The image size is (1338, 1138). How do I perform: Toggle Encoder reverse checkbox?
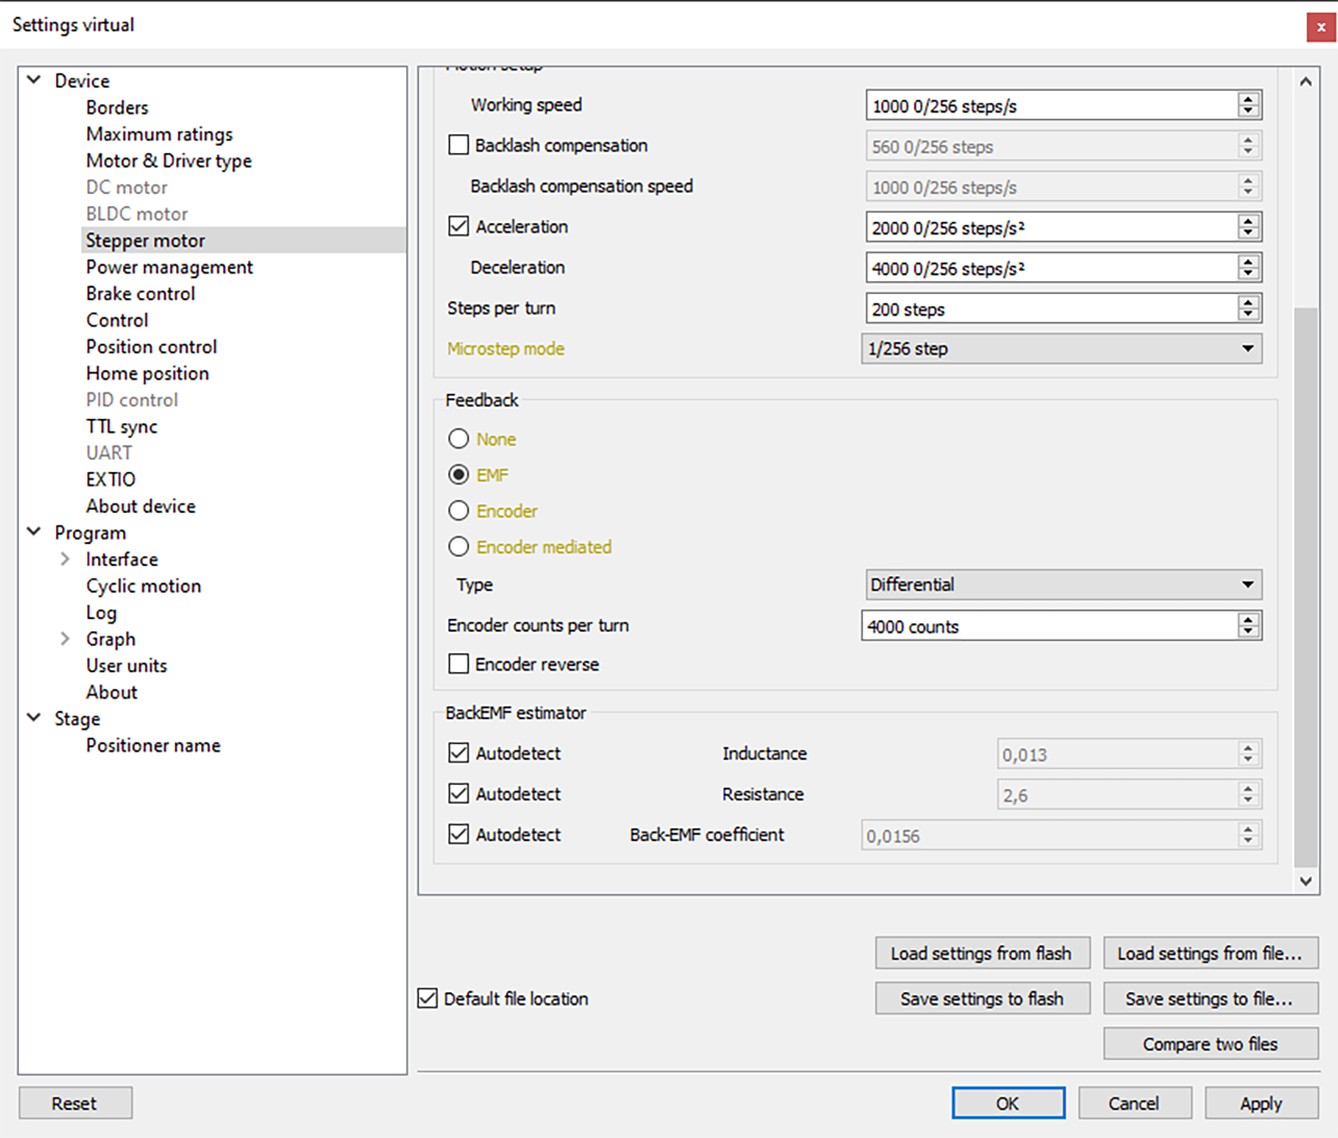(x=459, y=664)
